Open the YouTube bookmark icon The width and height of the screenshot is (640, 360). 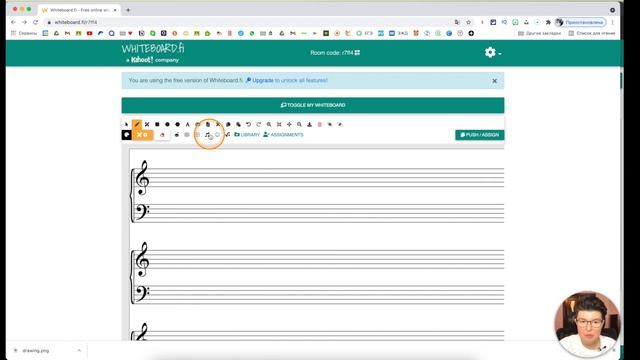(89, 33)
